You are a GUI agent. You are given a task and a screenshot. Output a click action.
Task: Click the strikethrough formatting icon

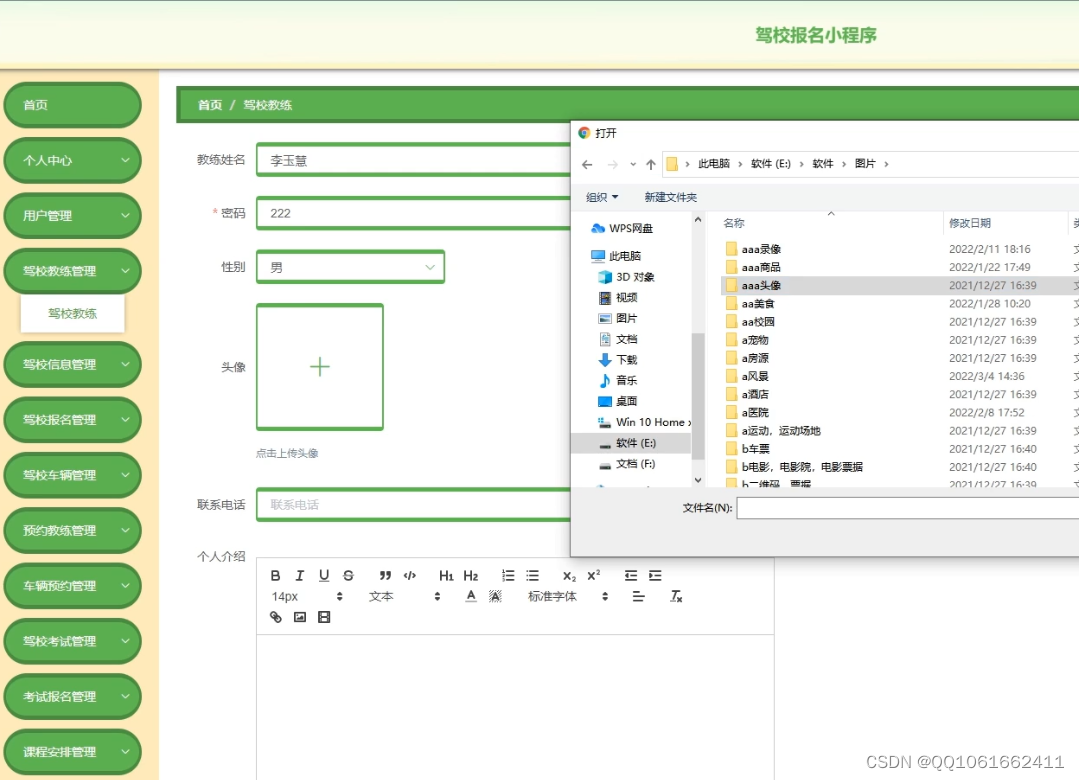pos(347,575)
